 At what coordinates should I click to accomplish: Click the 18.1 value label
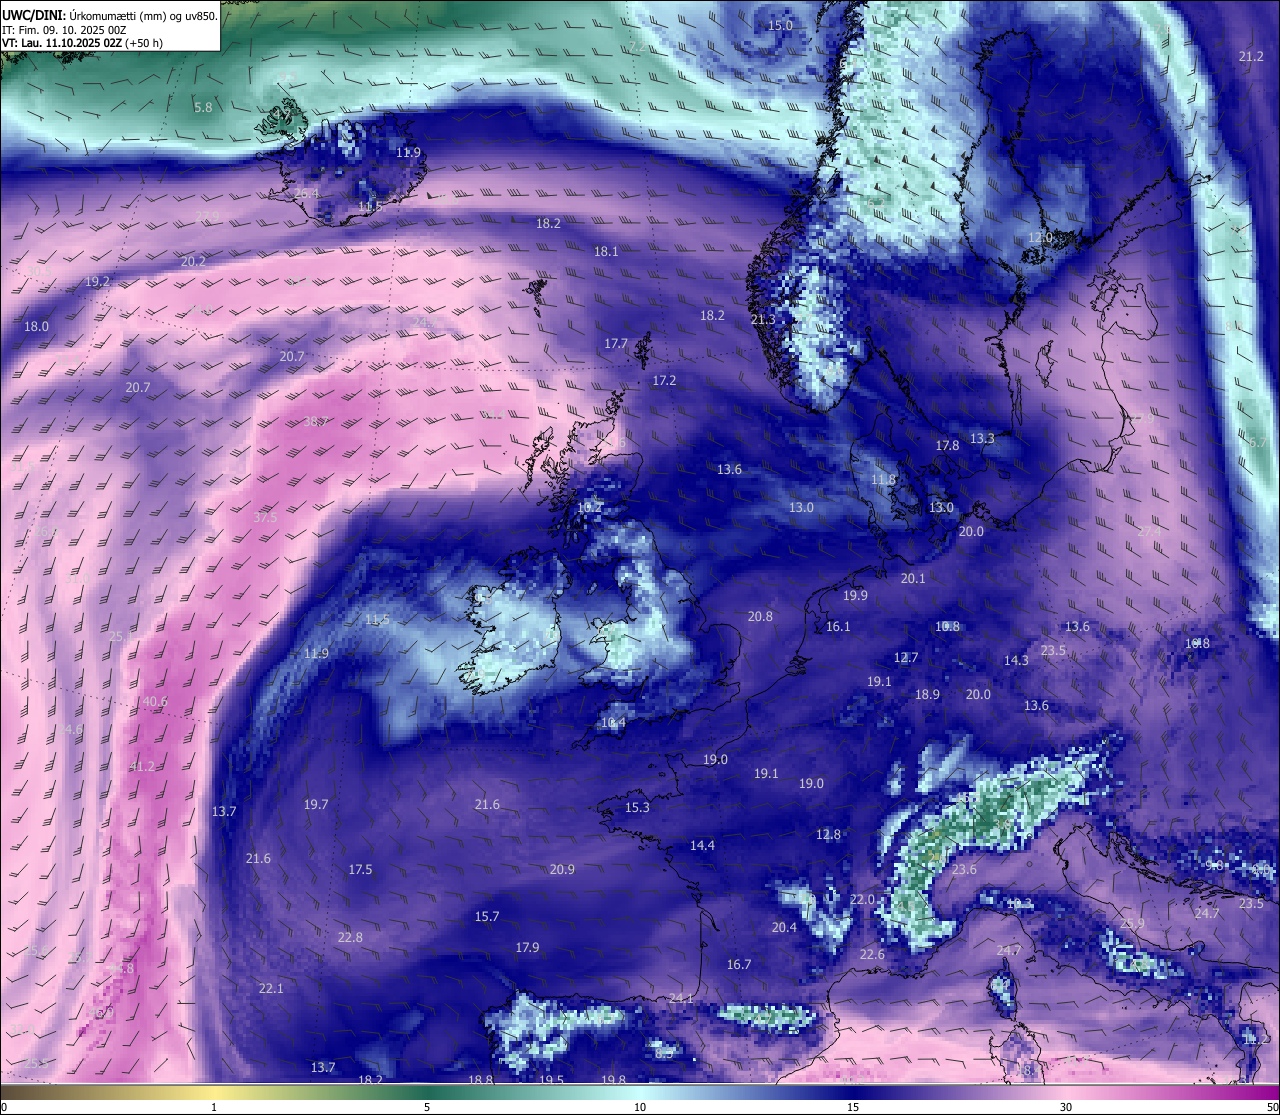pyautogui.click(x=606, y=252)
